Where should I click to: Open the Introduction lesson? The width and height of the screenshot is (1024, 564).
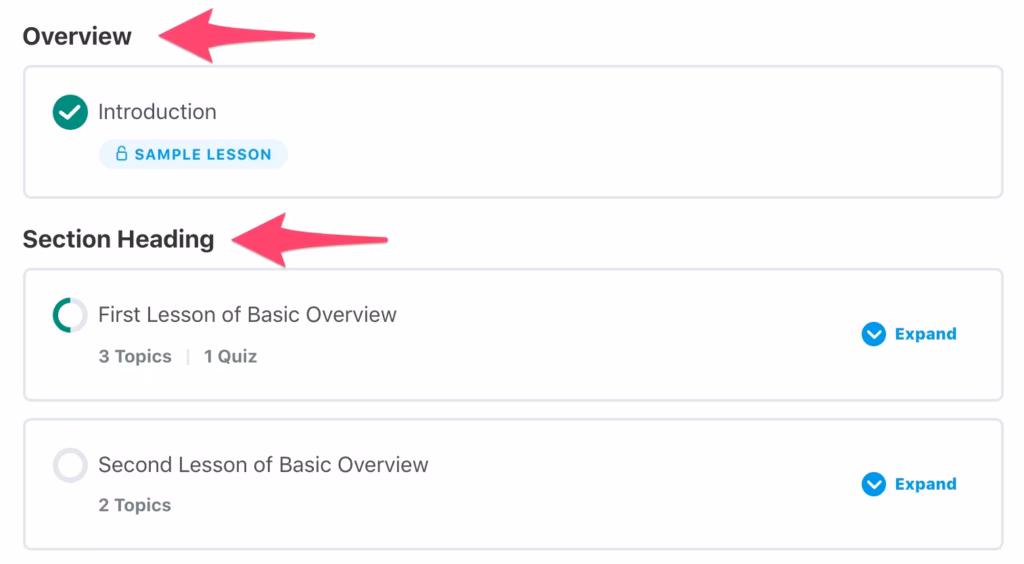point(157,112)
